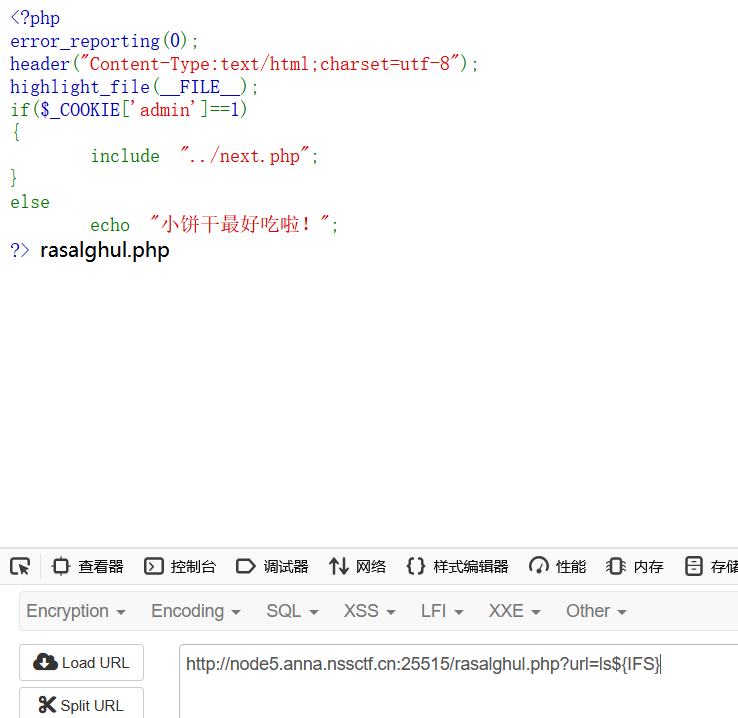738x718 pixels.
Task: Open the 样式编辑器 style editor tab
Action: pyautogui.click(x=457, y=566)
